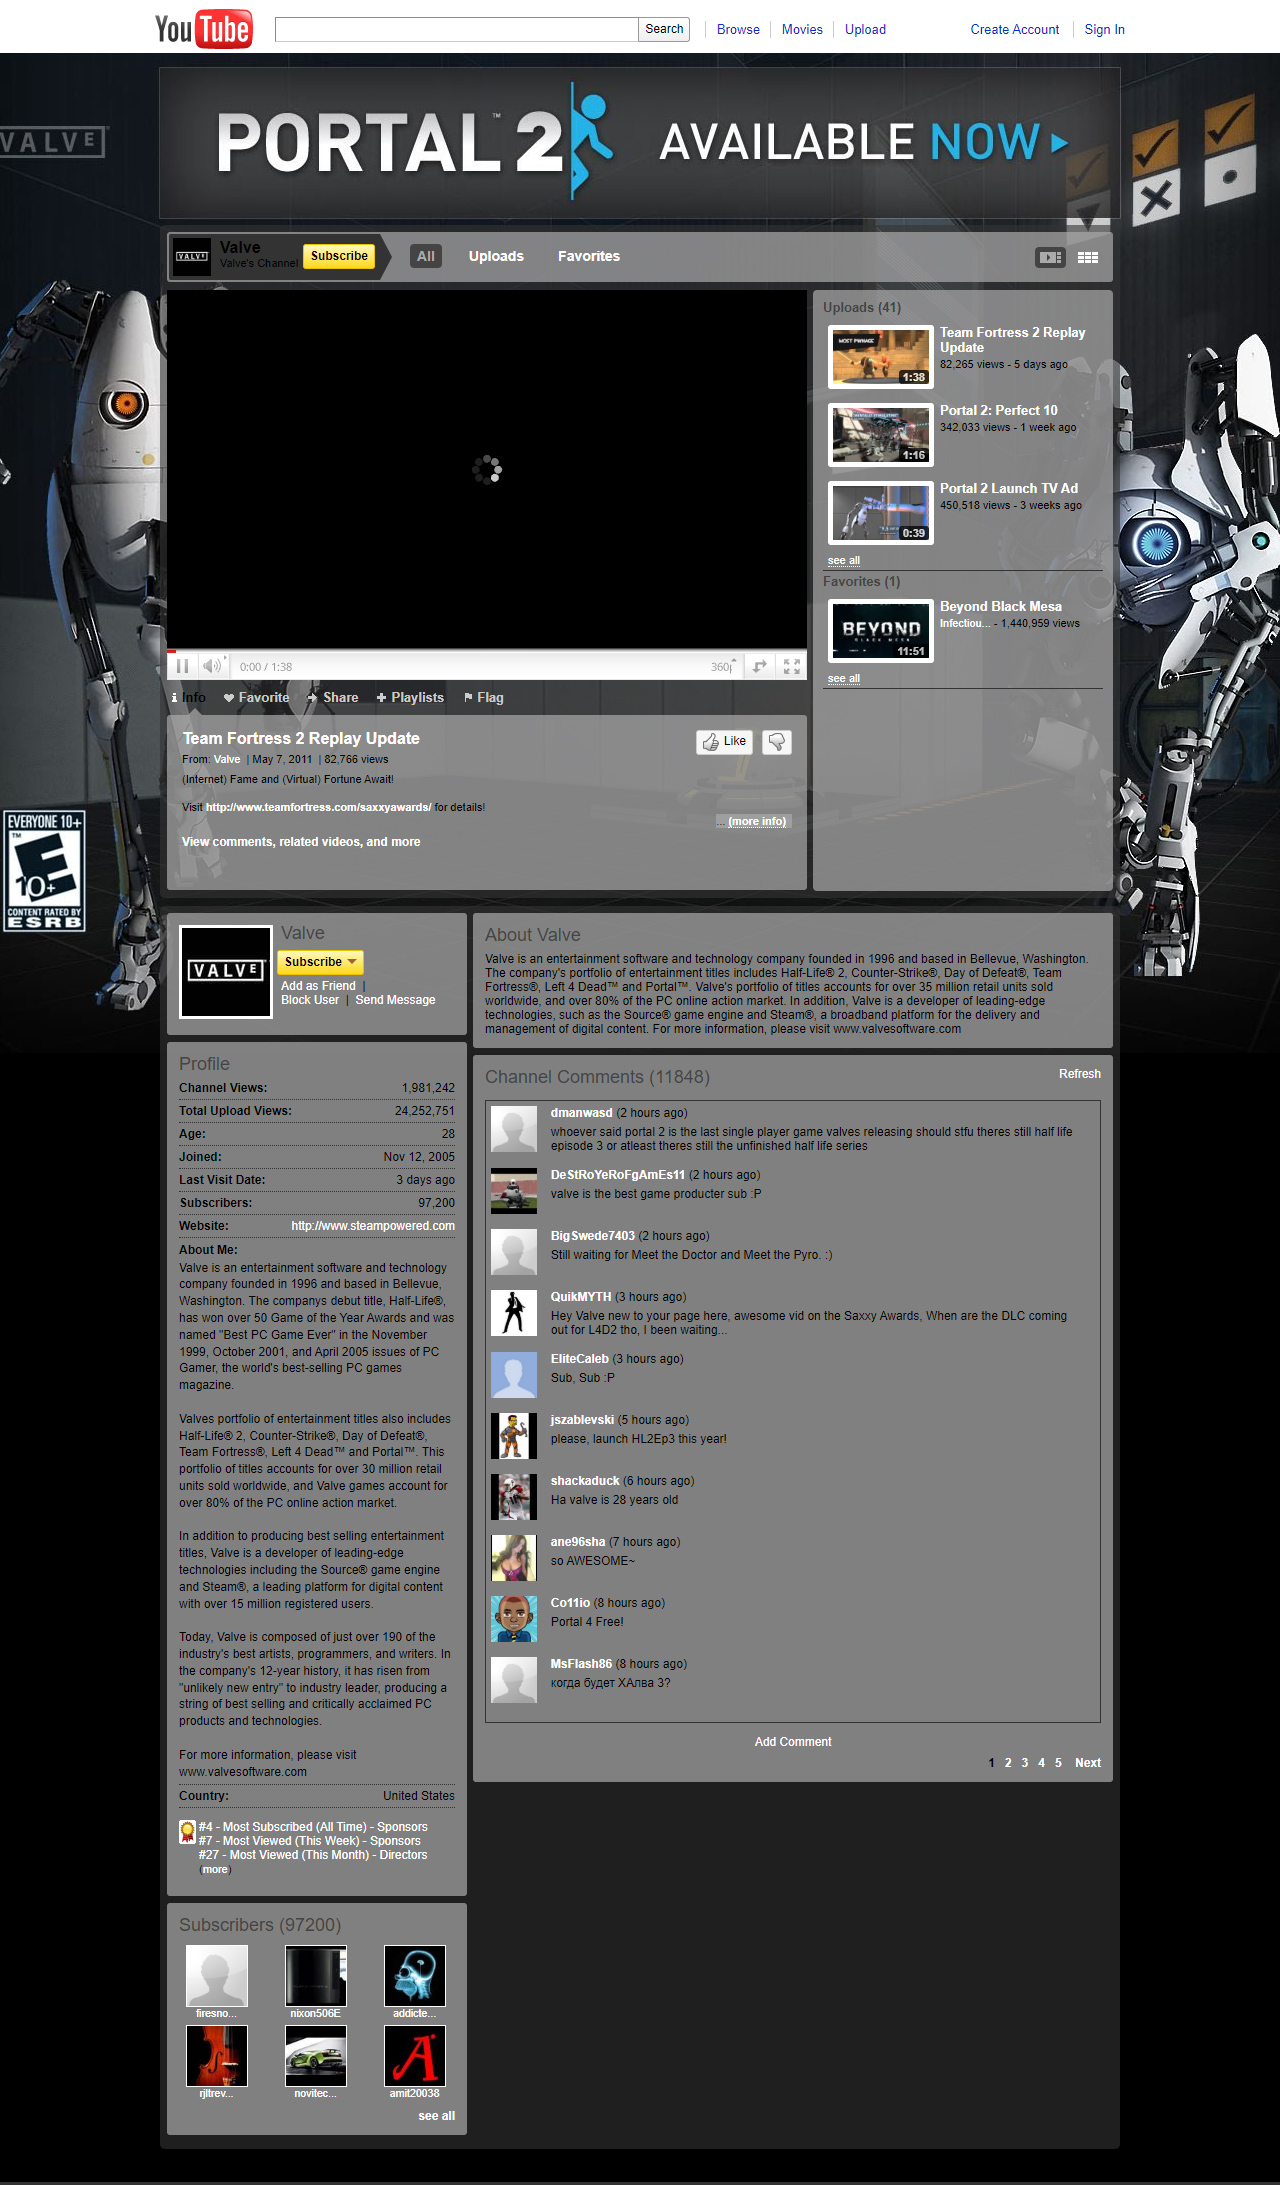
Task: Expand the video to fullscreen
Action: tap(792, 666)
